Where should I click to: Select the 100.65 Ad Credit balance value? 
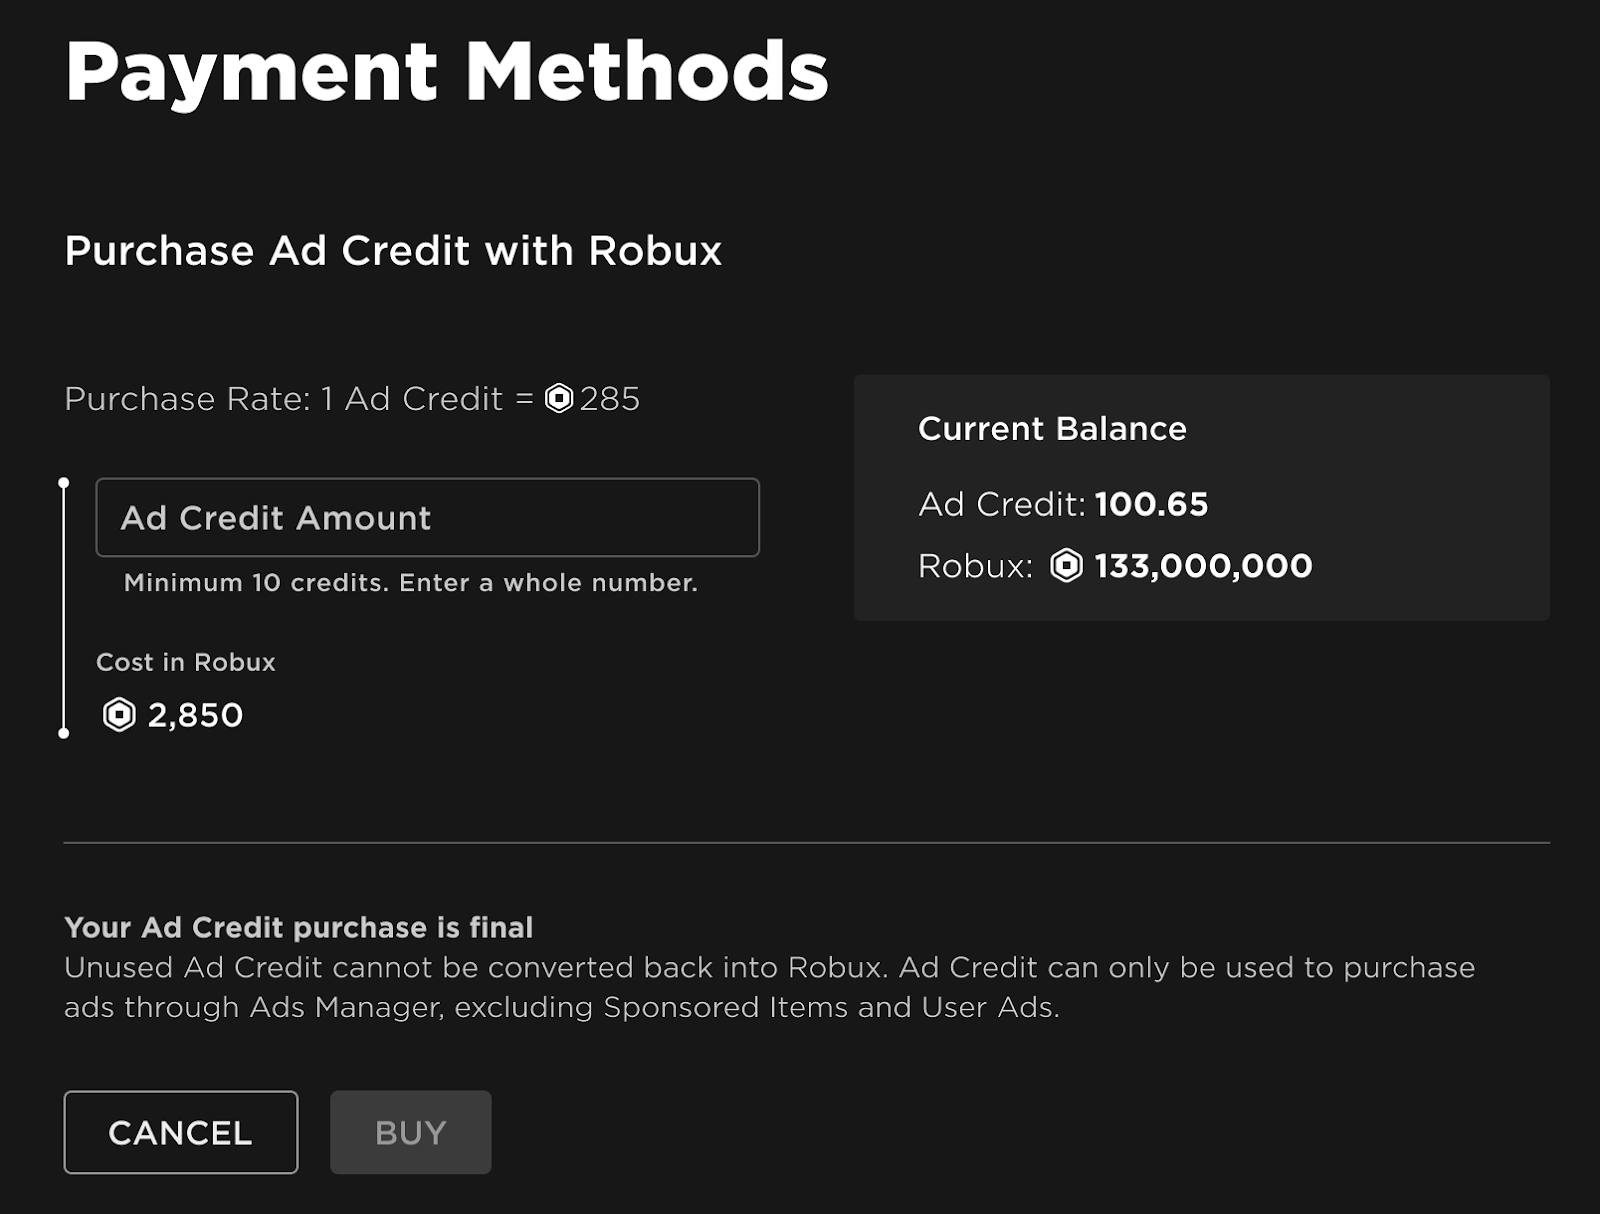click(x=1151, y=504)
